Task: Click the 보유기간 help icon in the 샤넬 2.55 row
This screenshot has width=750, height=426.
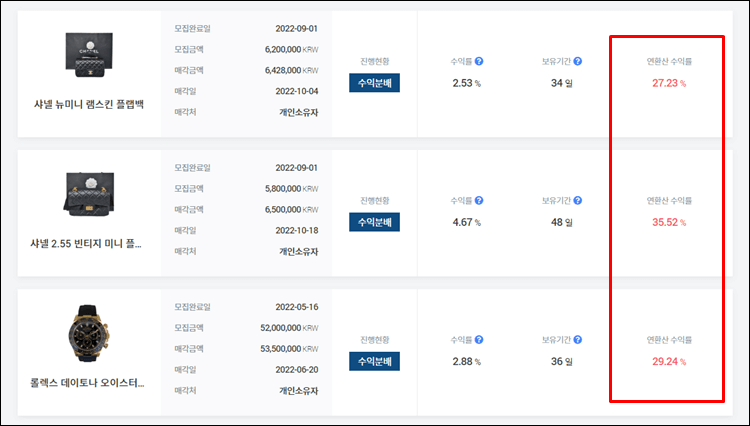Action: (x=578, y=200)
